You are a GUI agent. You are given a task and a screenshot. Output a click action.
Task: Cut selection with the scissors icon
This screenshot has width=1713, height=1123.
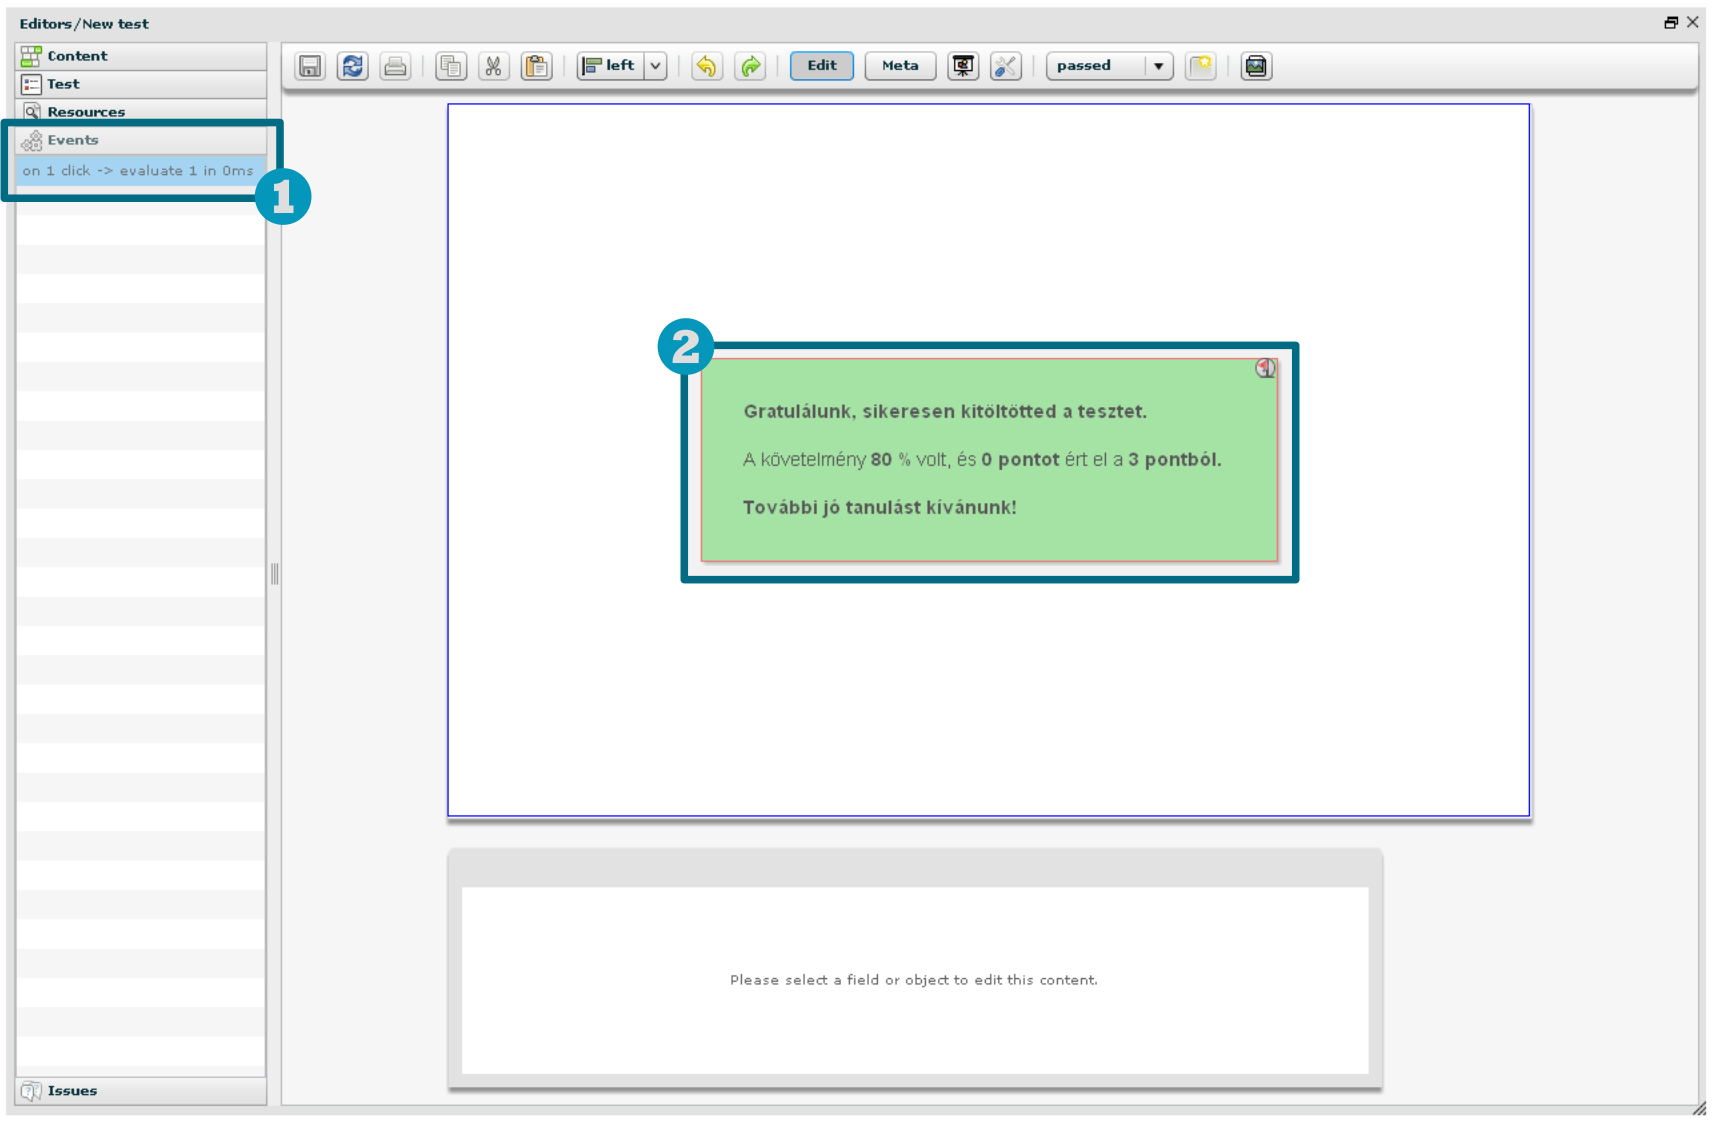493,66
